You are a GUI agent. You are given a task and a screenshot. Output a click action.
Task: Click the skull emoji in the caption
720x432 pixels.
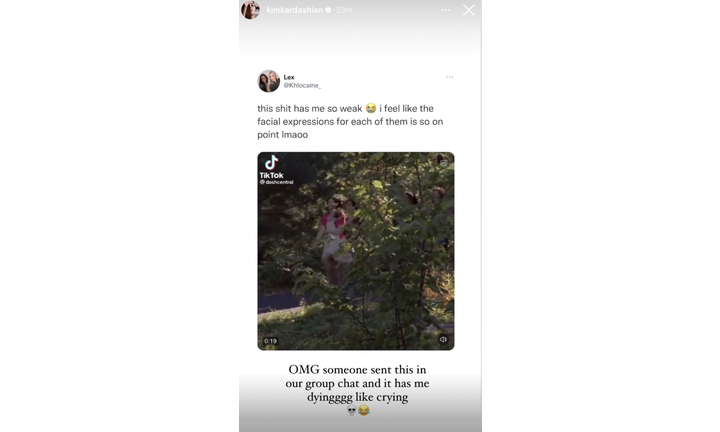pos(352,410)
